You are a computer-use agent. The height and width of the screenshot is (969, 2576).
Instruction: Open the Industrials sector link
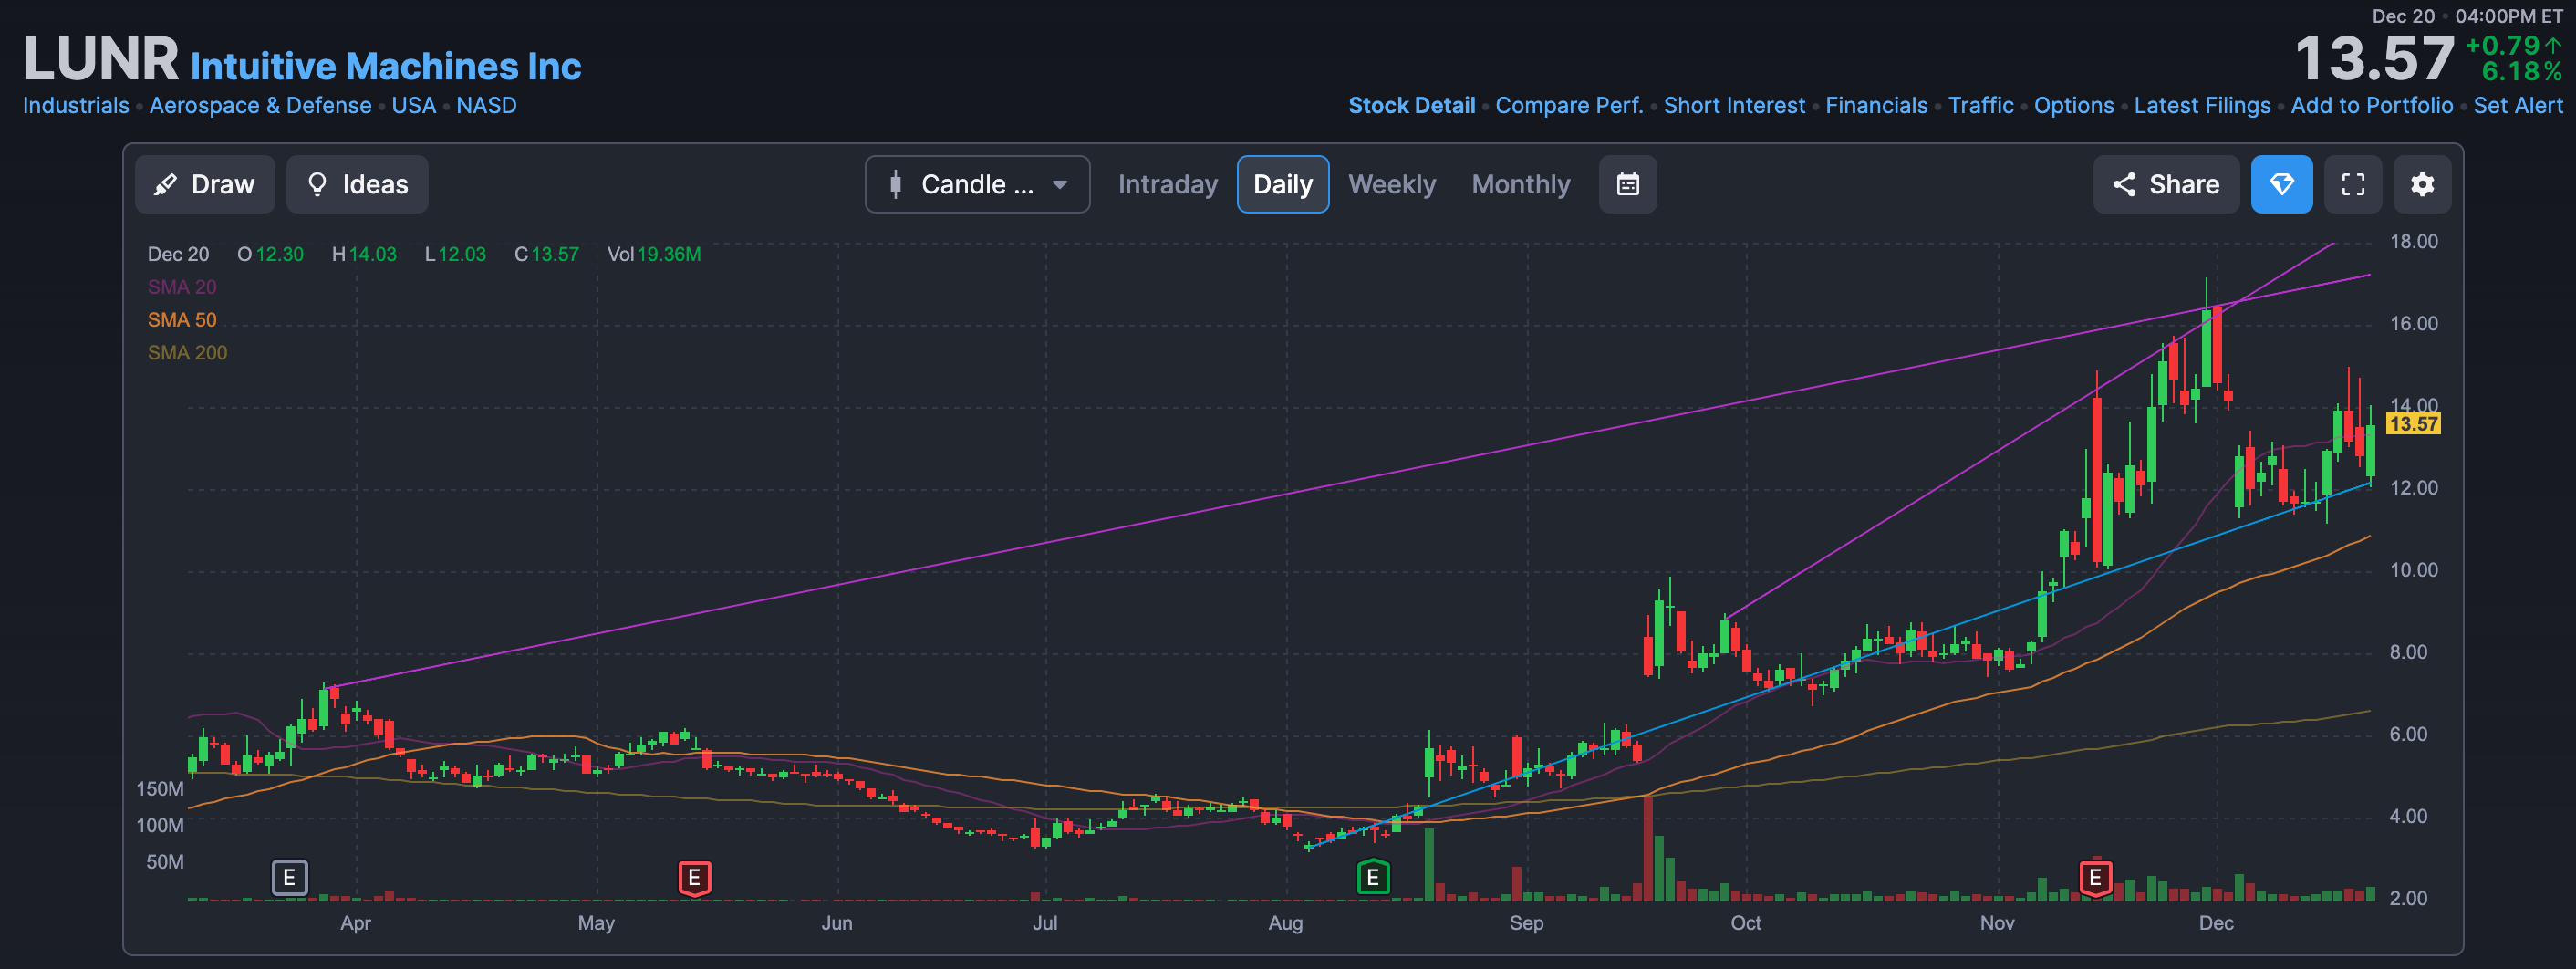click(76, 105)
